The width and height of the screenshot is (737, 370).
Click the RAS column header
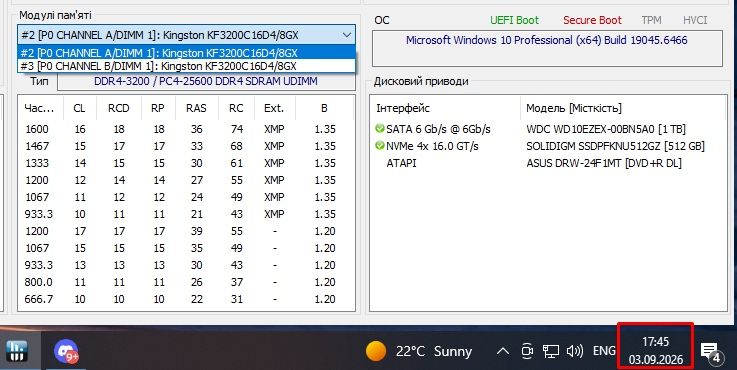(x=196, y=108)
